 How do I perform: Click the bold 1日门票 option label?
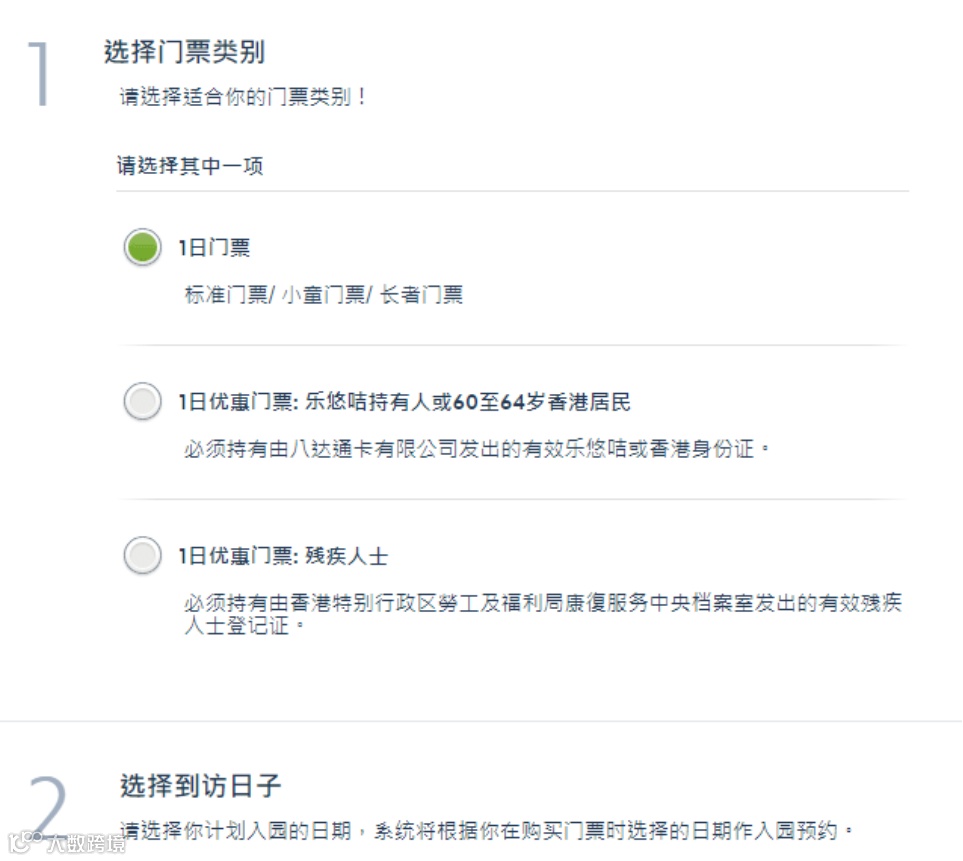click(214, 248)
